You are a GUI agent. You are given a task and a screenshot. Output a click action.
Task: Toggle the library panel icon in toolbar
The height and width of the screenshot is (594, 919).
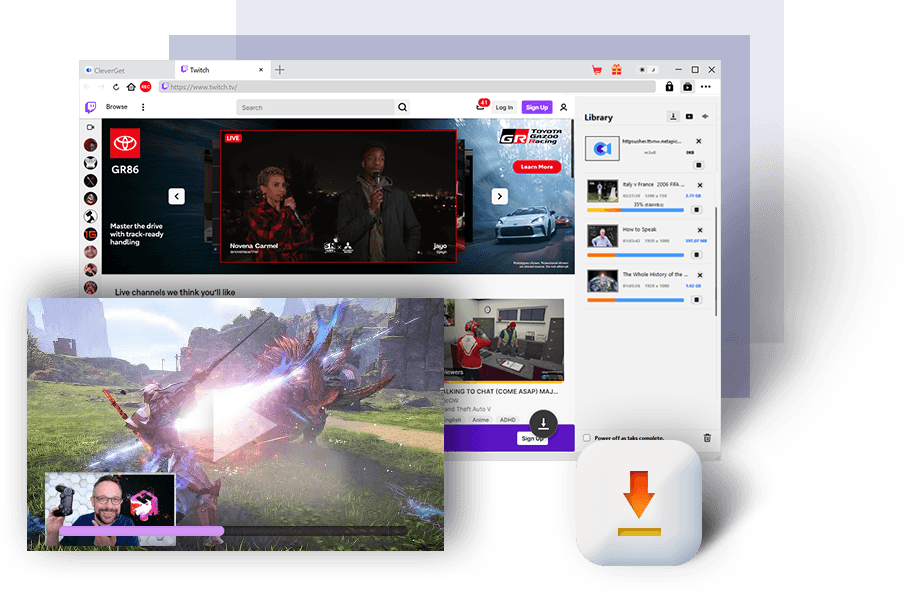pyautogui.click(x=687, y=87)
